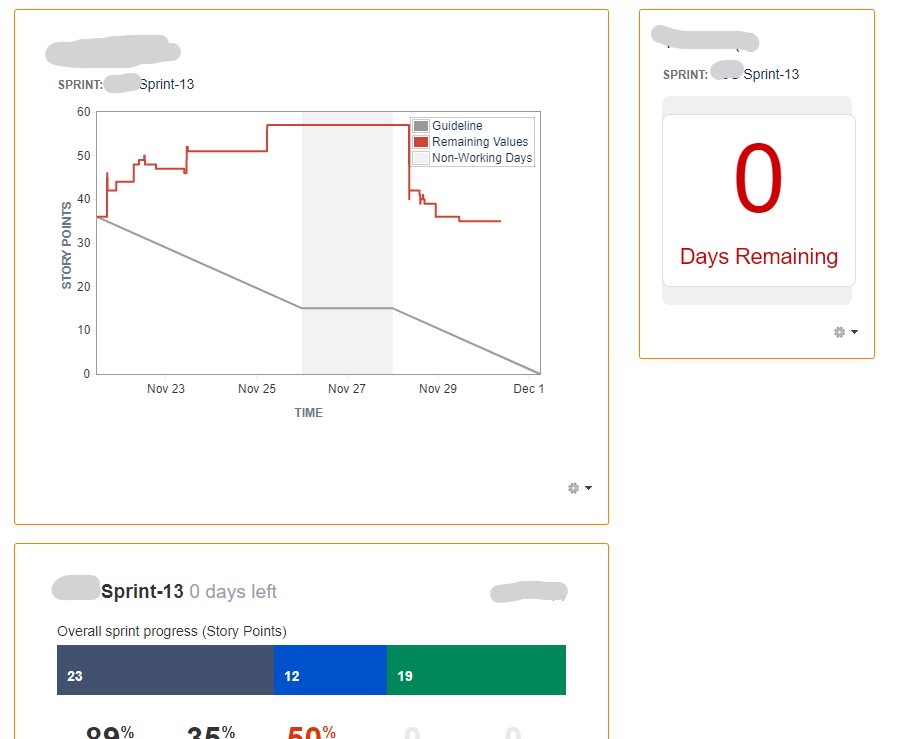This screenshot has width=903, height=739.
Task: Click the Nov 23 time axis label
Action: click(166, 389)
